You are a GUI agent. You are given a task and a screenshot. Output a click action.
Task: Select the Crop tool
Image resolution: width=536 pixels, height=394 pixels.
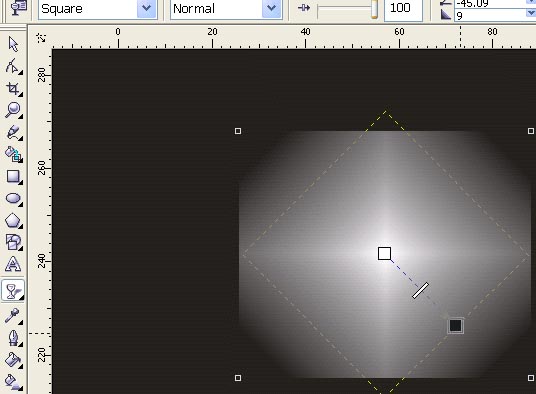[x=13, y=89]
